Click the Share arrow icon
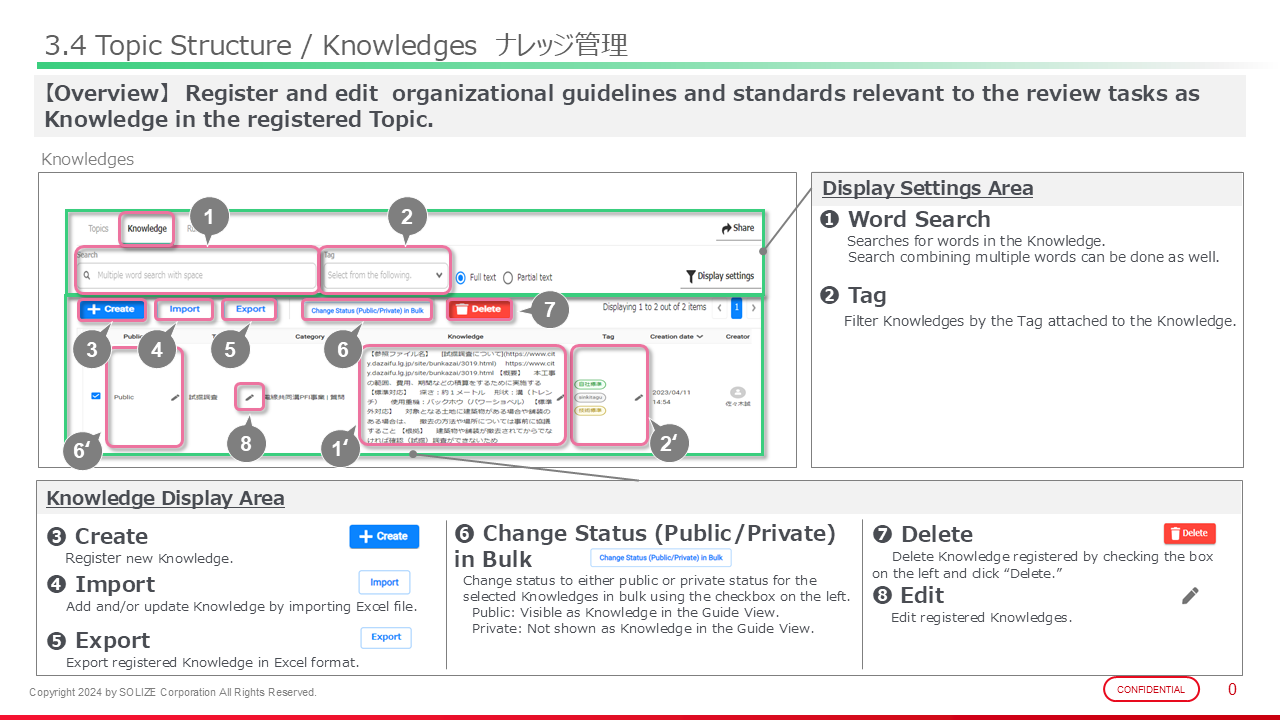1280x720 pixels. tap(726, 229)
